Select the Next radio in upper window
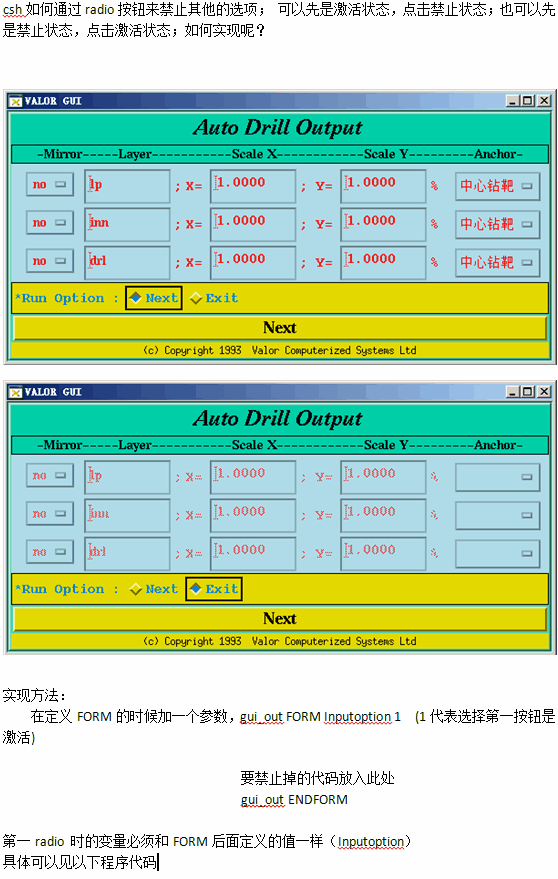The image size is (558, 879). [154, 298]
